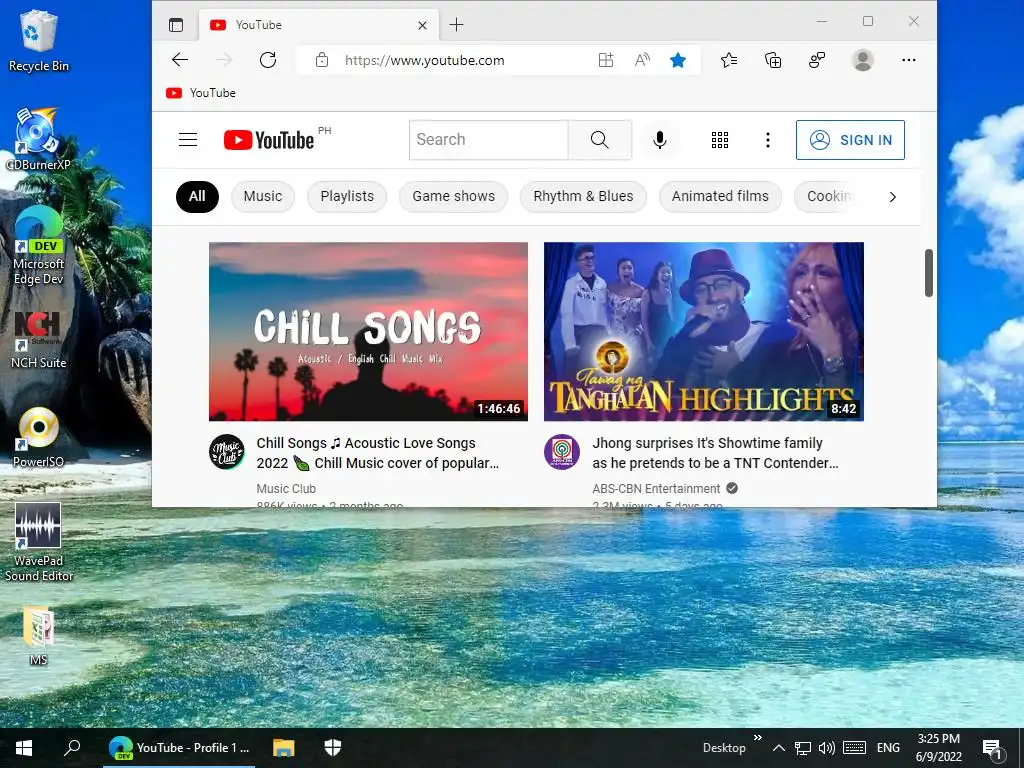Select the Game shows category chip

[453, 197]
